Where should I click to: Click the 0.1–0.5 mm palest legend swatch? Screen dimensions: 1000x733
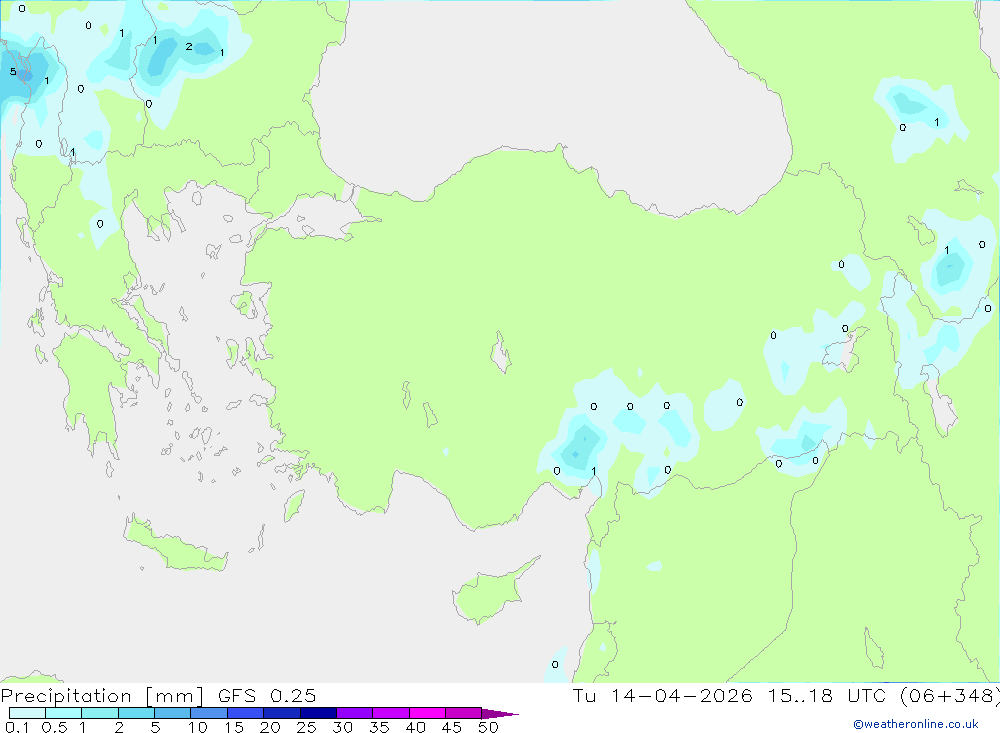point(27,713)
